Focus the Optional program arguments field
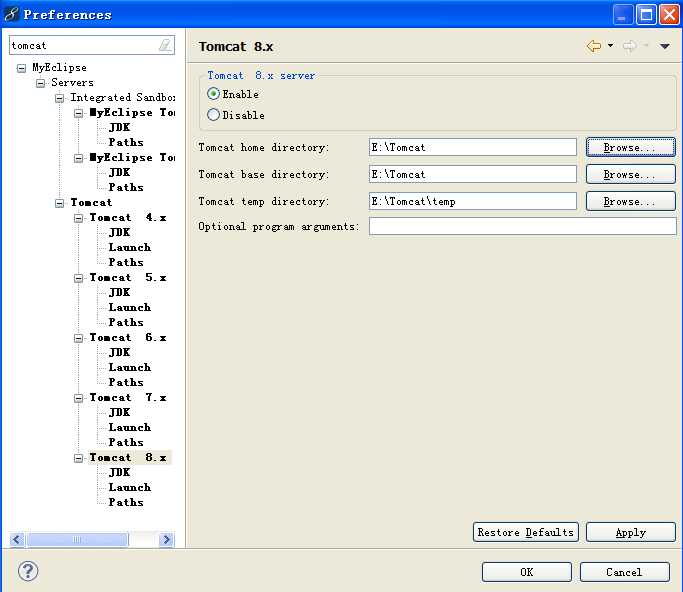Viewport: 683px width, 592px height. point(522,226)
